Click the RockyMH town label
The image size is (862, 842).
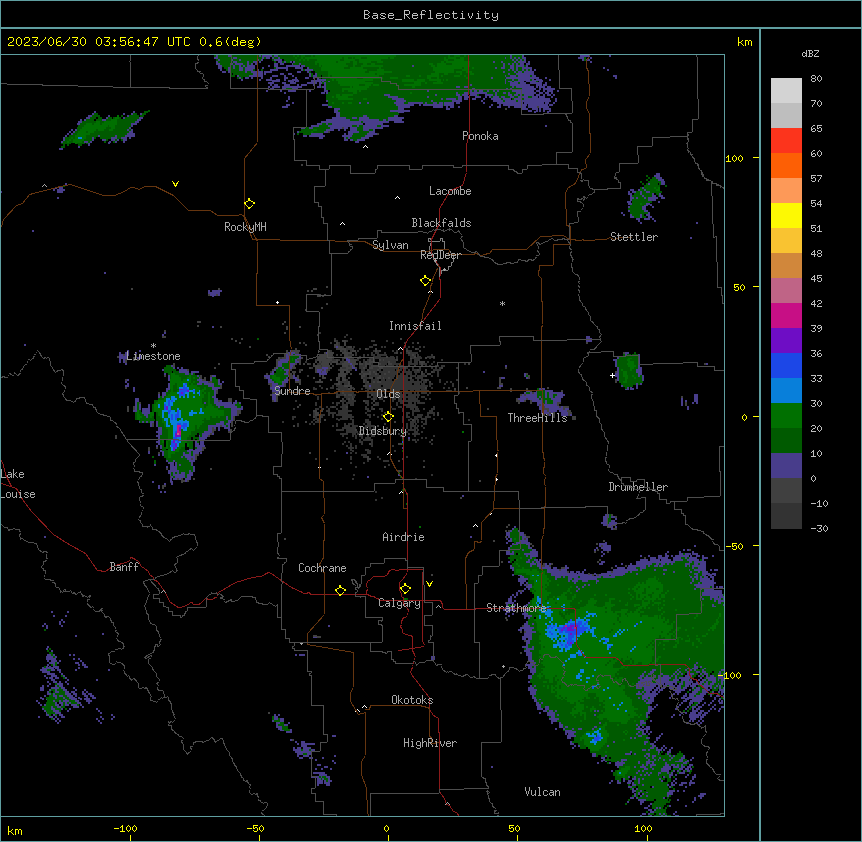[245, 227]
